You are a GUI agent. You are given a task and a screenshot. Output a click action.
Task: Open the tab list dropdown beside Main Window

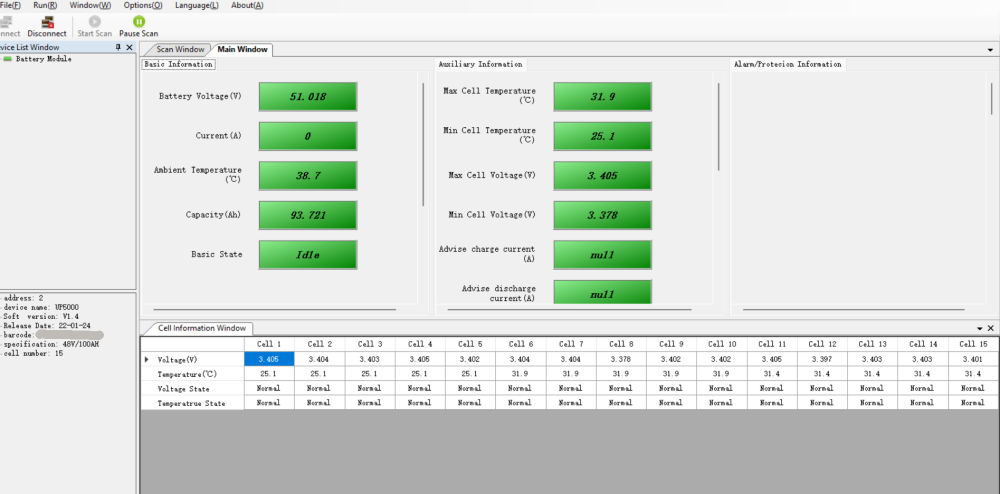point(990,50)
